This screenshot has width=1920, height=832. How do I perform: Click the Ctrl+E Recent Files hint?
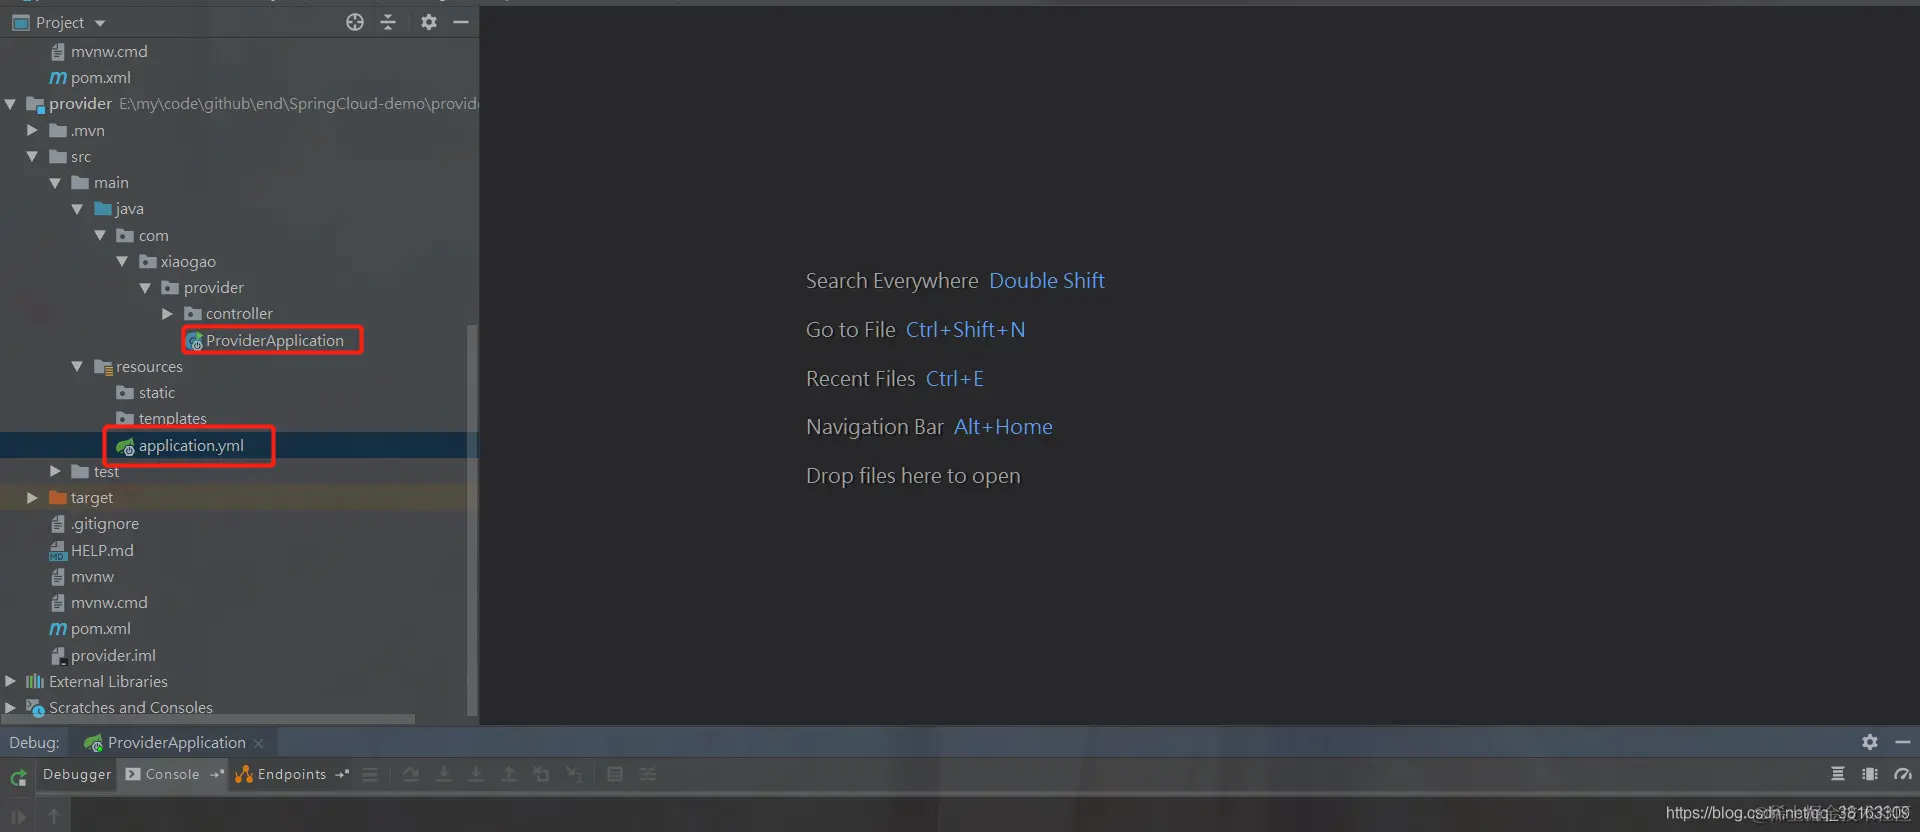pos(954,379)
